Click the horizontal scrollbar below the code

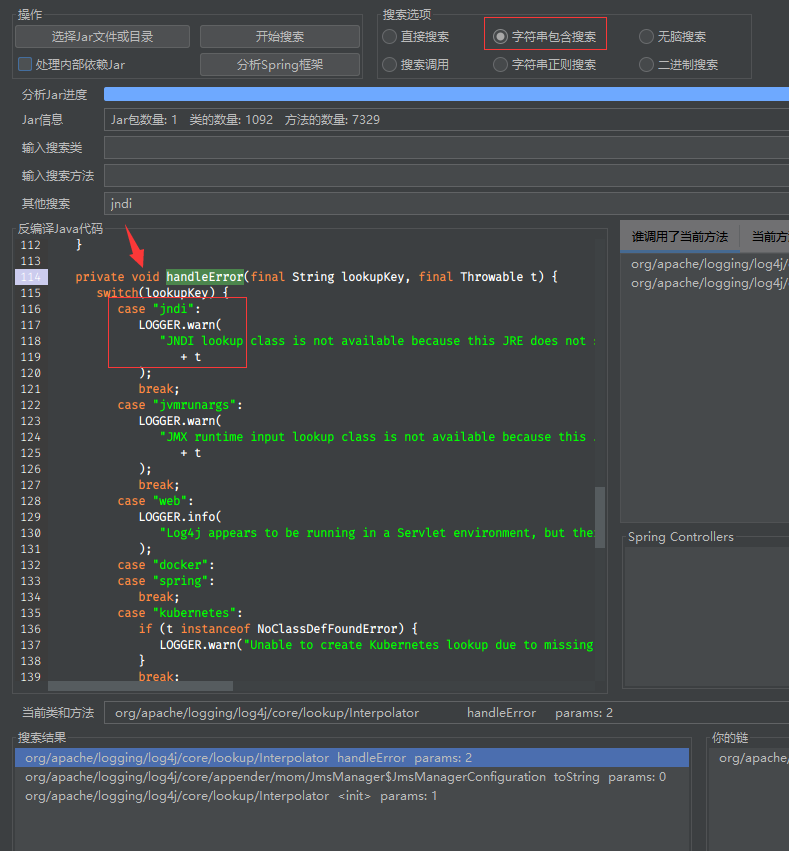point(140,686)
